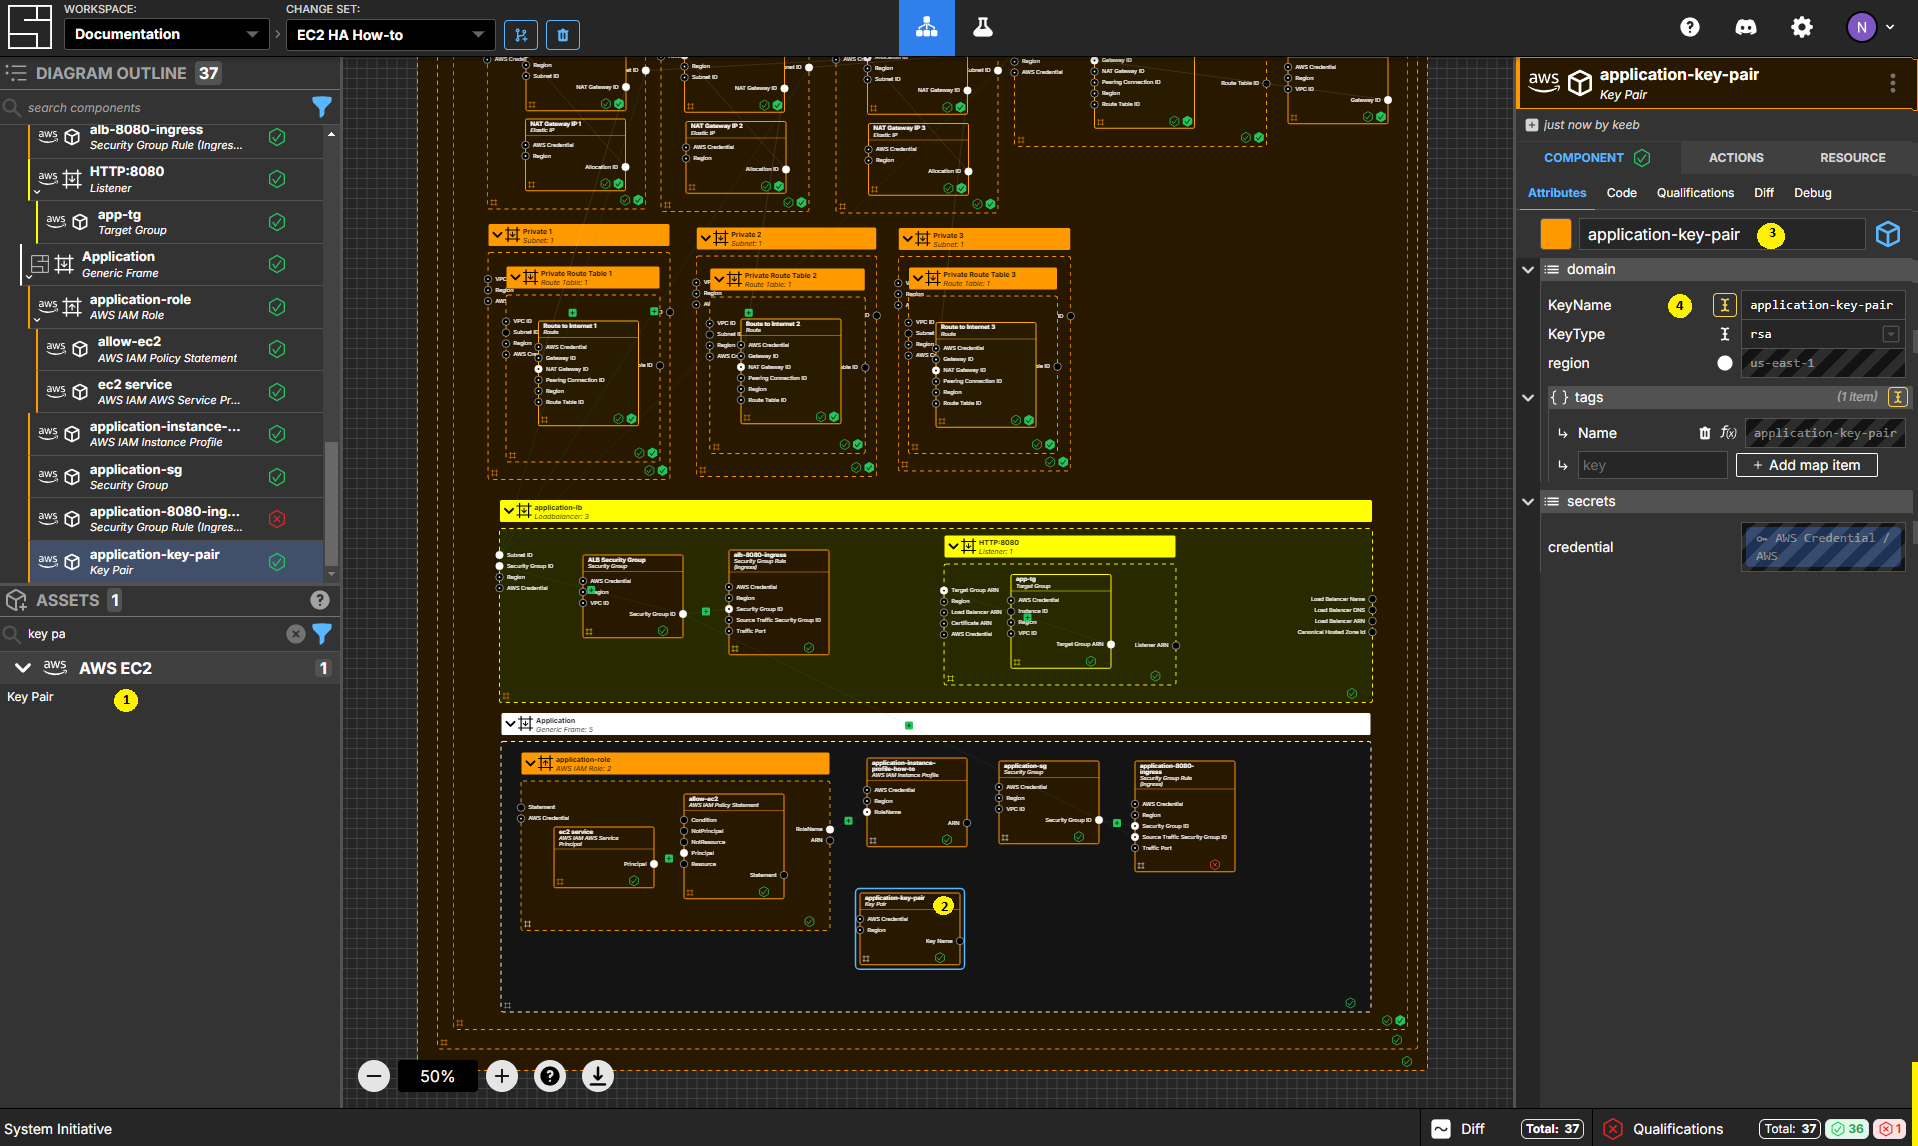Switch to the RESOURCE tab
Screen dimensions: 1918x1146
point(1853,158)
